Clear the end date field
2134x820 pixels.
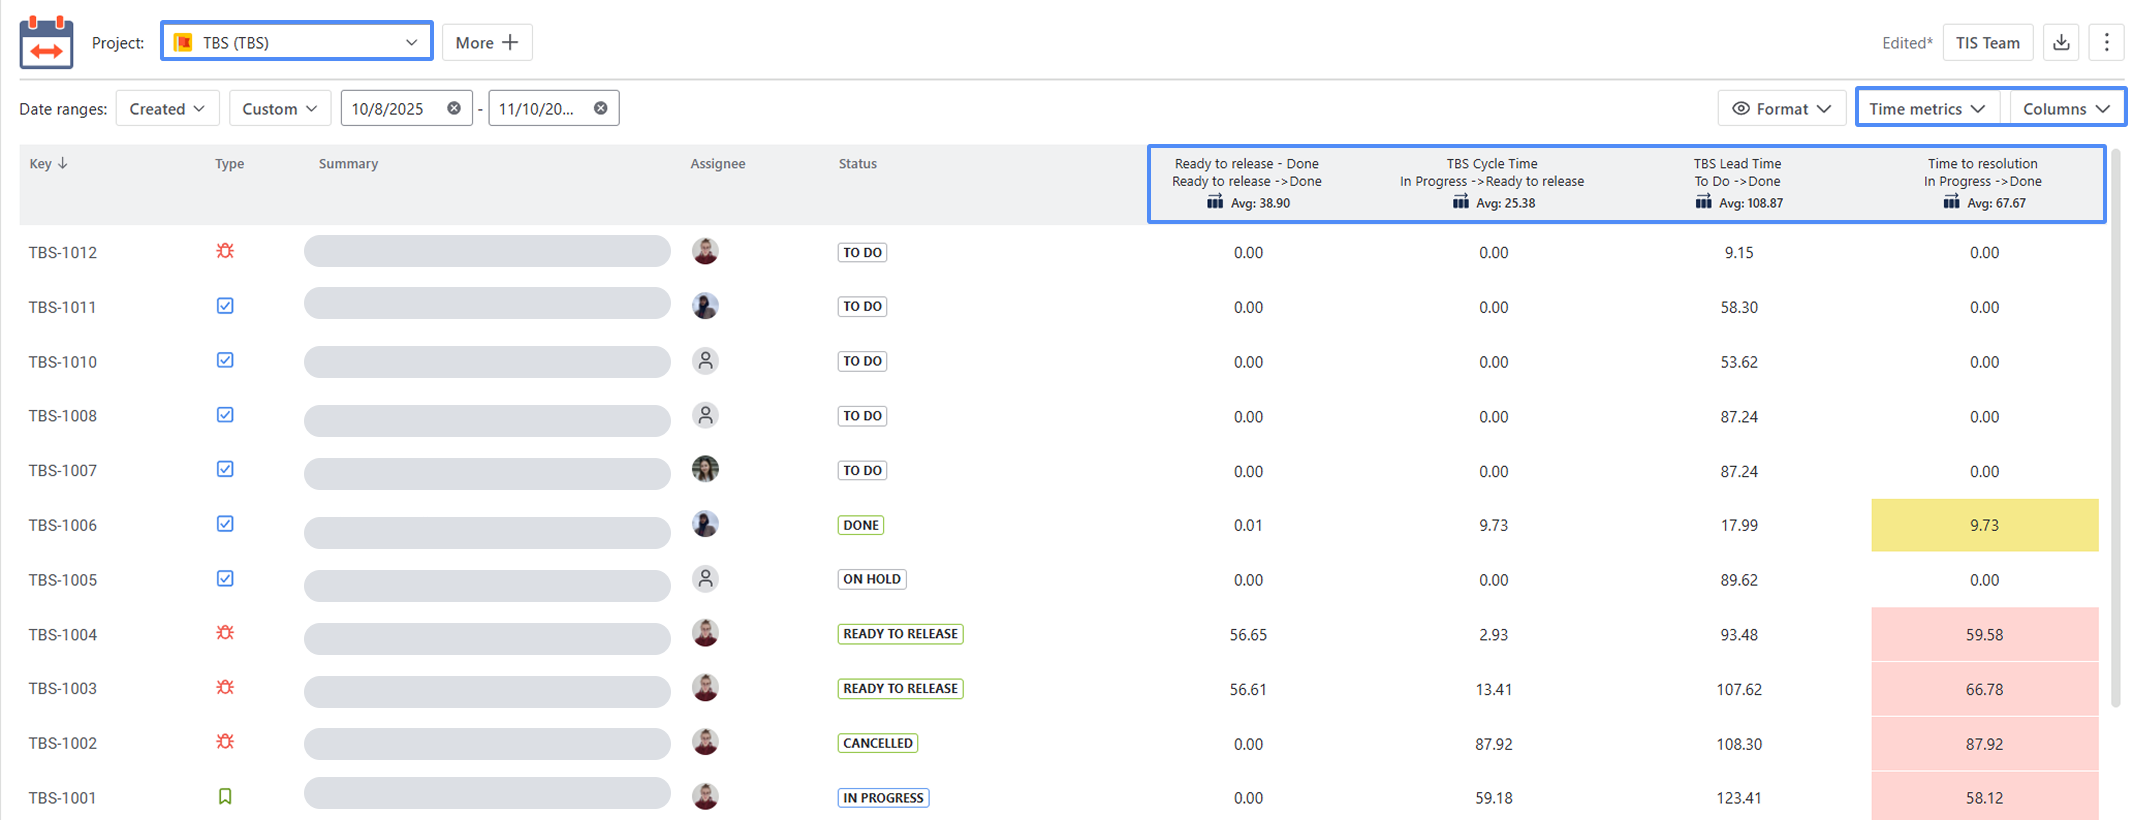pyautogui.click(x=601, y=108)
